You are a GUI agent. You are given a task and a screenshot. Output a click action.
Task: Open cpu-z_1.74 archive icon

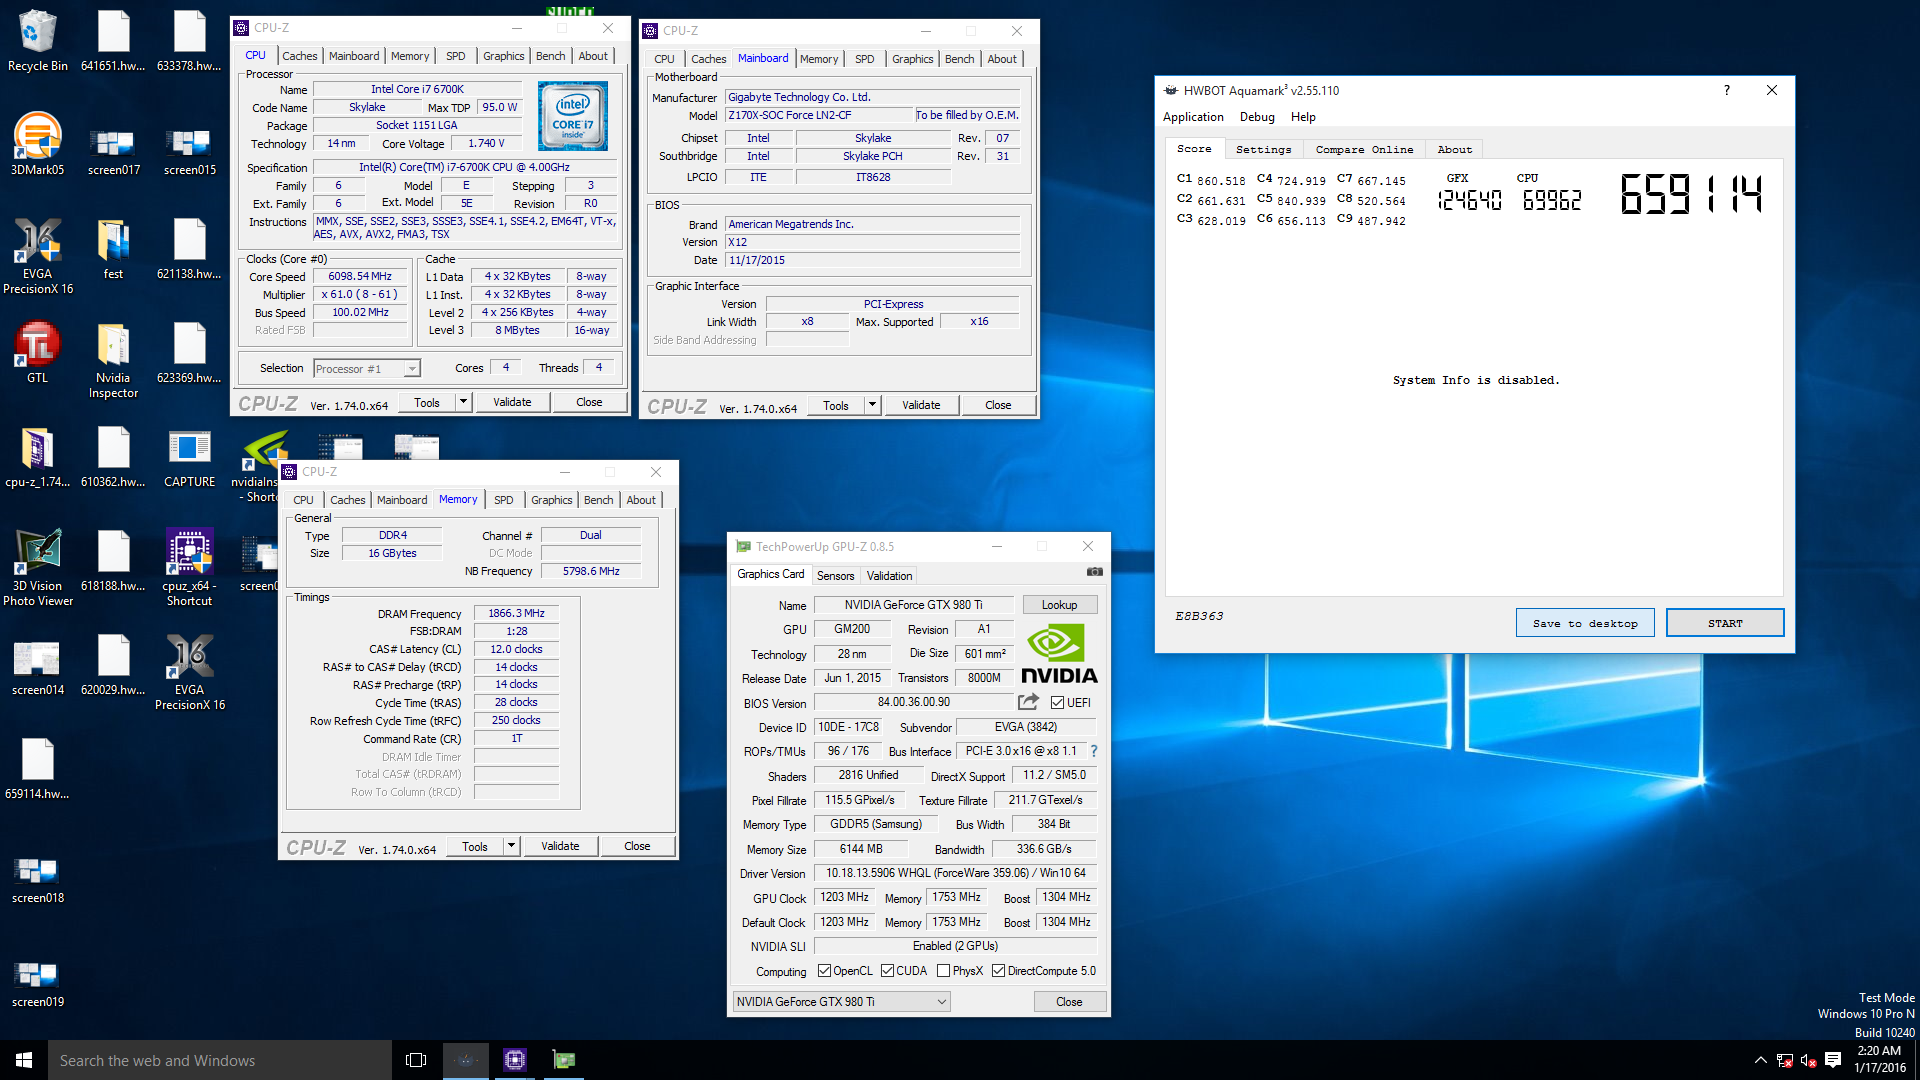point(37,456)
